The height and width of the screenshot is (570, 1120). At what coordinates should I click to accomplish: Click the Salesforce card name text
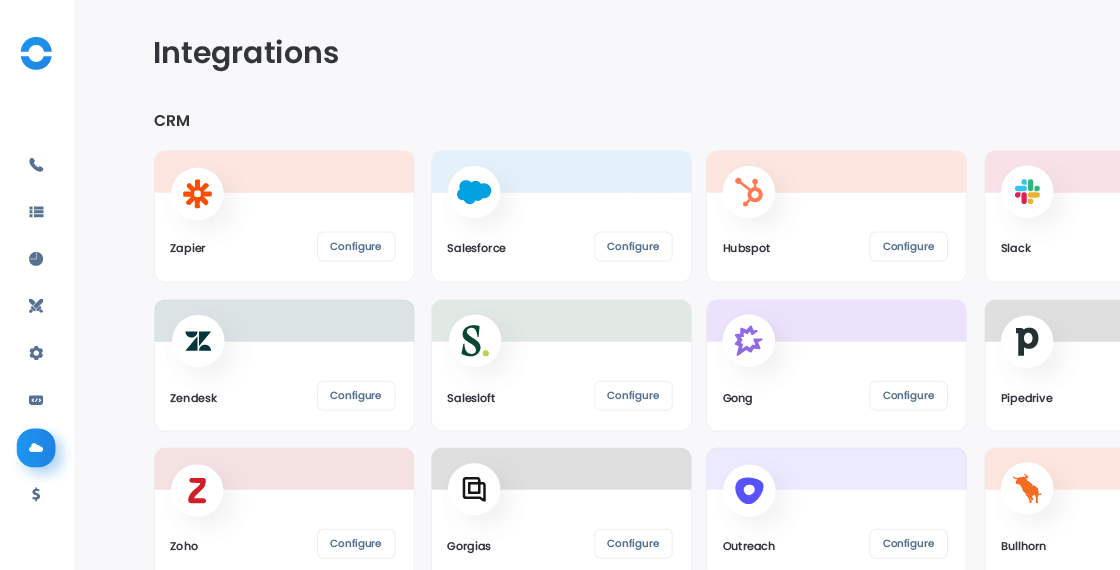tap(476, 249)
